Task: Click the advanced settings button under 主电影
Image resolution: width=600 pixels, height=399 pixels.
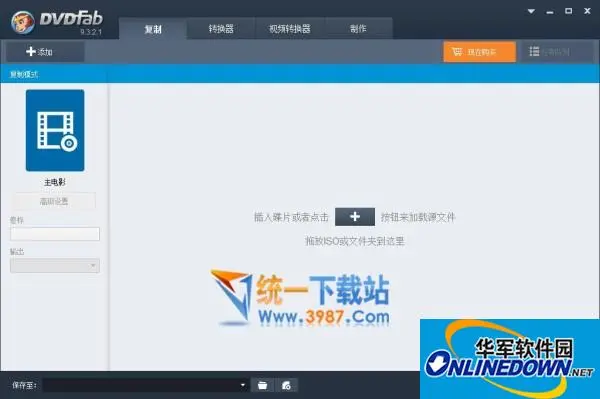Action: tap(55, 201)
